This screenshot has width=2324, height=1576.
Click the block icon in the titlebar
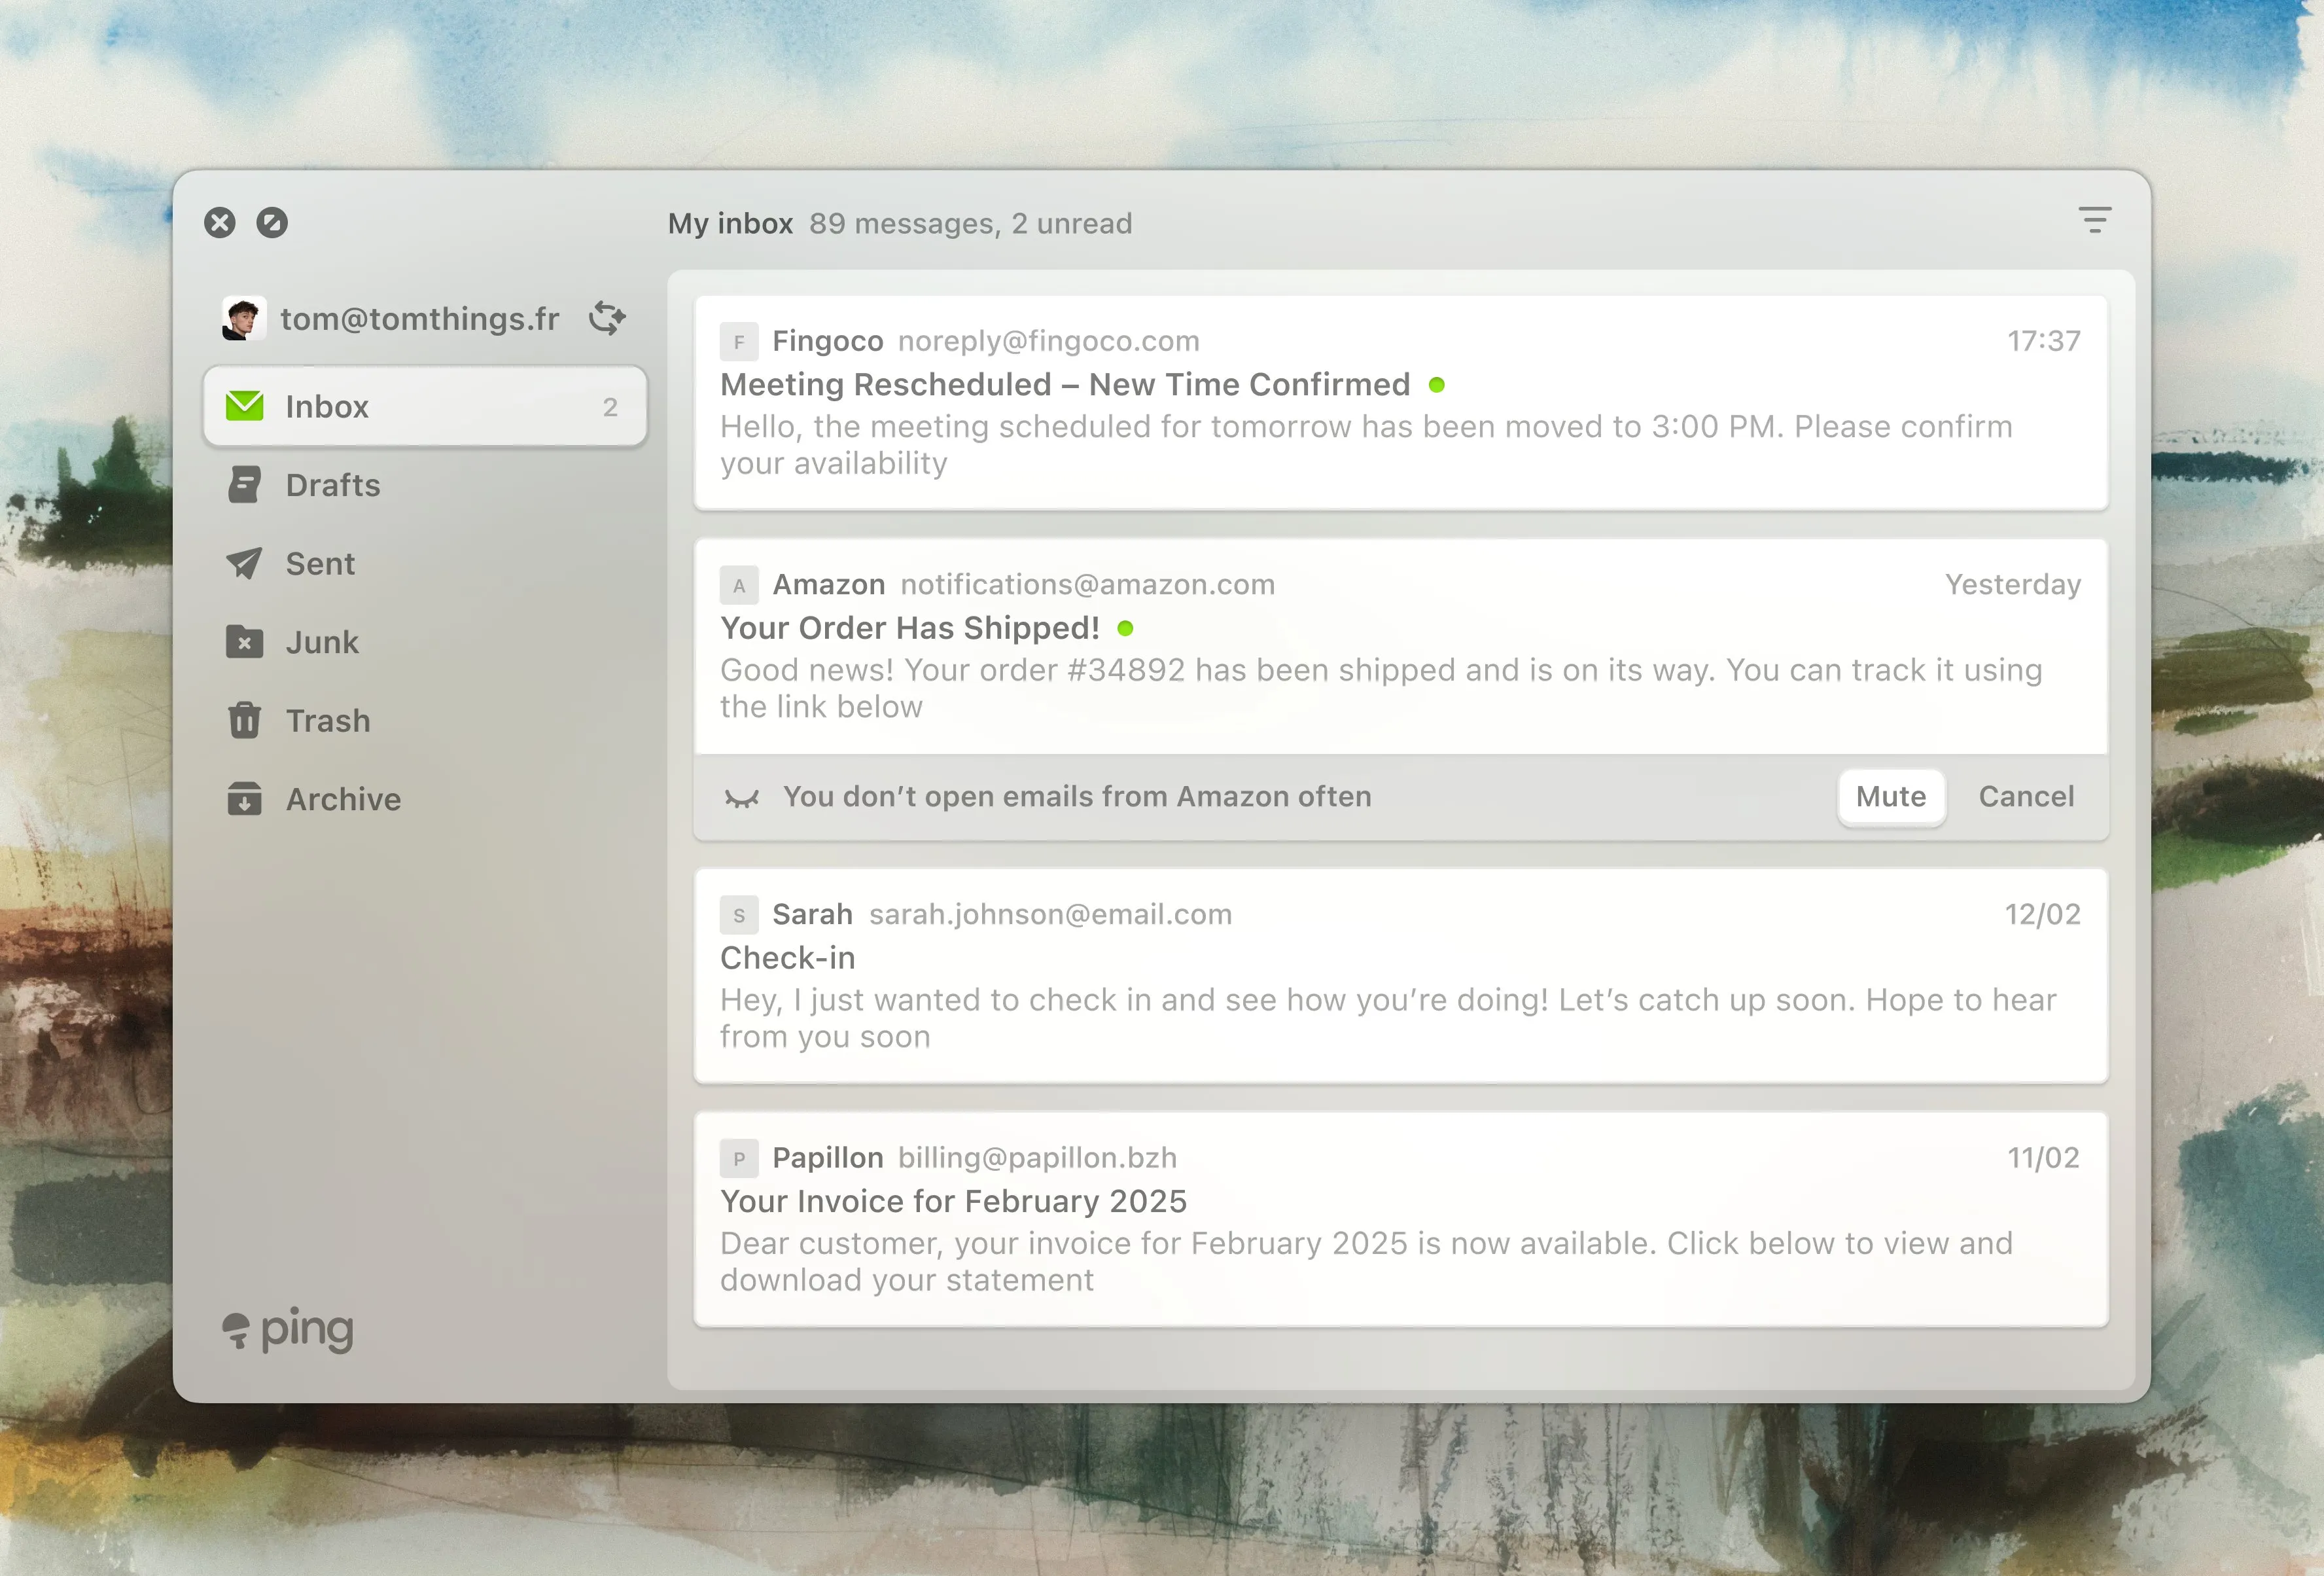272,222
